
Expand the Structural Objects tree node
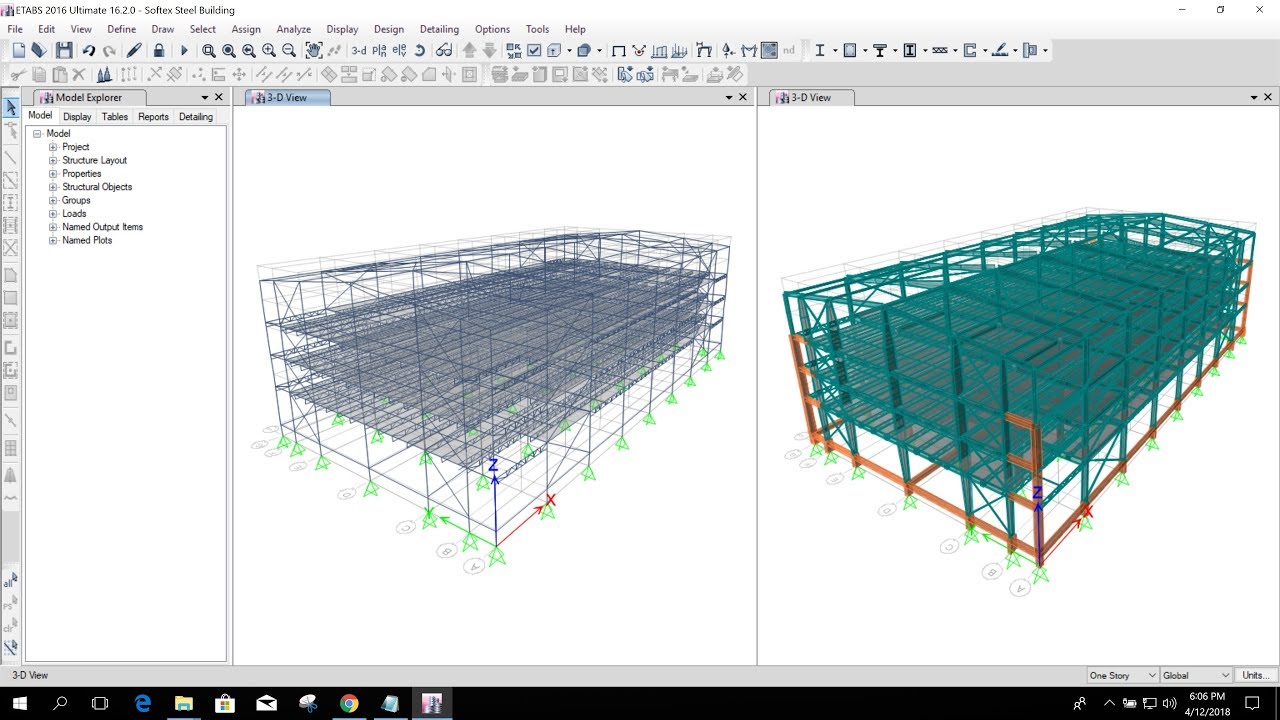pos(52,186)
